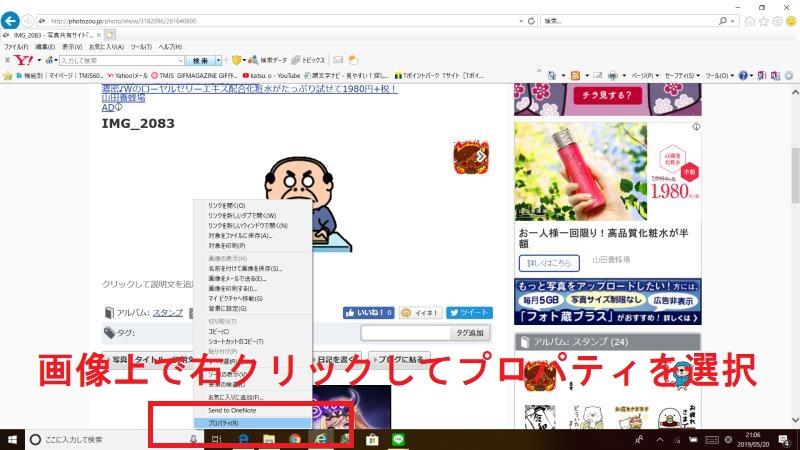Select 名前を付けて画像を保存(S) in context menu
The width and height of the screenshot is (800, 450).
click(x=253, y=268)
